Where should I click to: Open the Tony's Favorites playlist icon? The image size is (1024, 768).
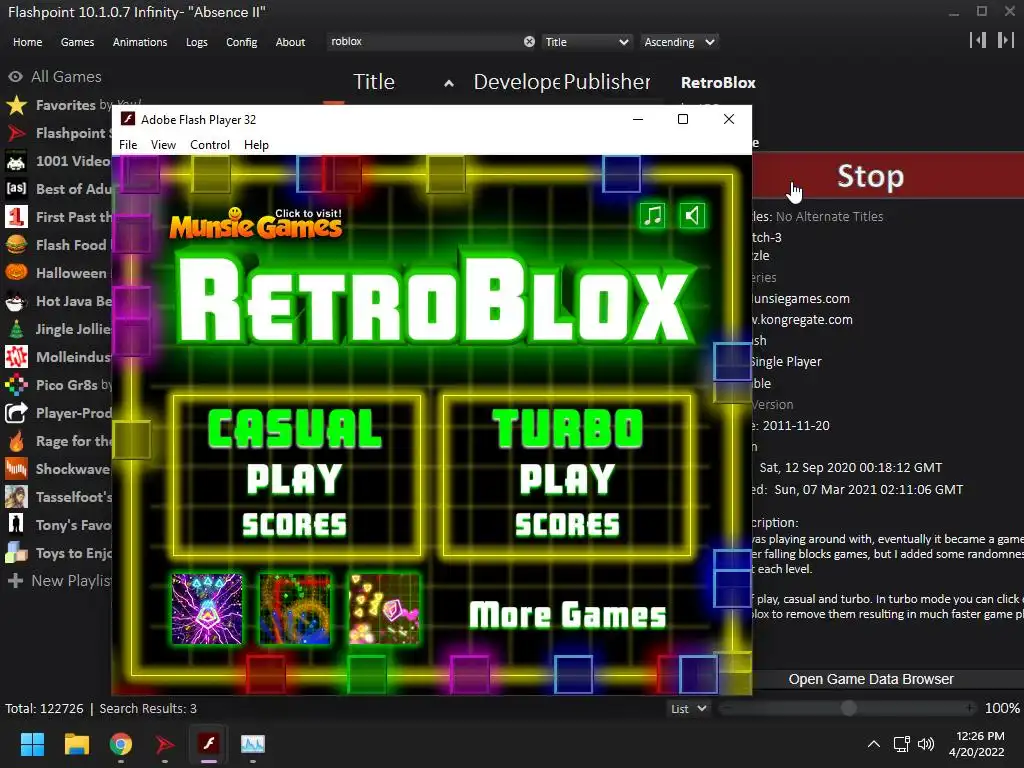click(x=16, y=525)
